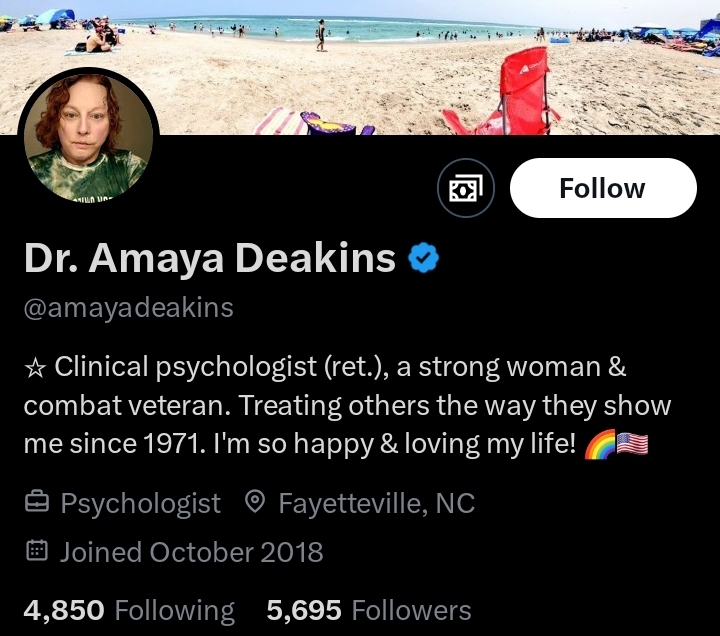Click the location pin icon
Image resolution: width=720 pixels, height=636 pixels.
254,502
